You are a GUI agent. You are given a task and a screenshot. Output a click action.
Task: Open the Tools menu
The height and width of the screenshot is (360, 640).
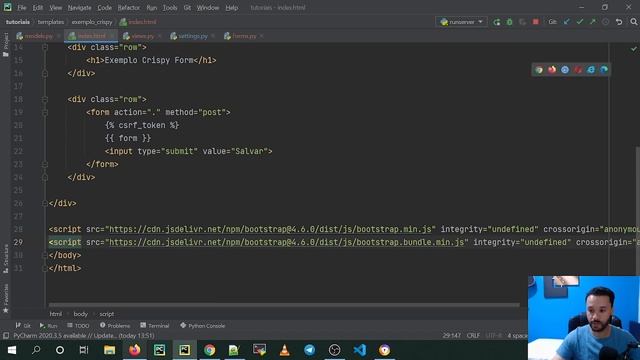tap(170, 8)
